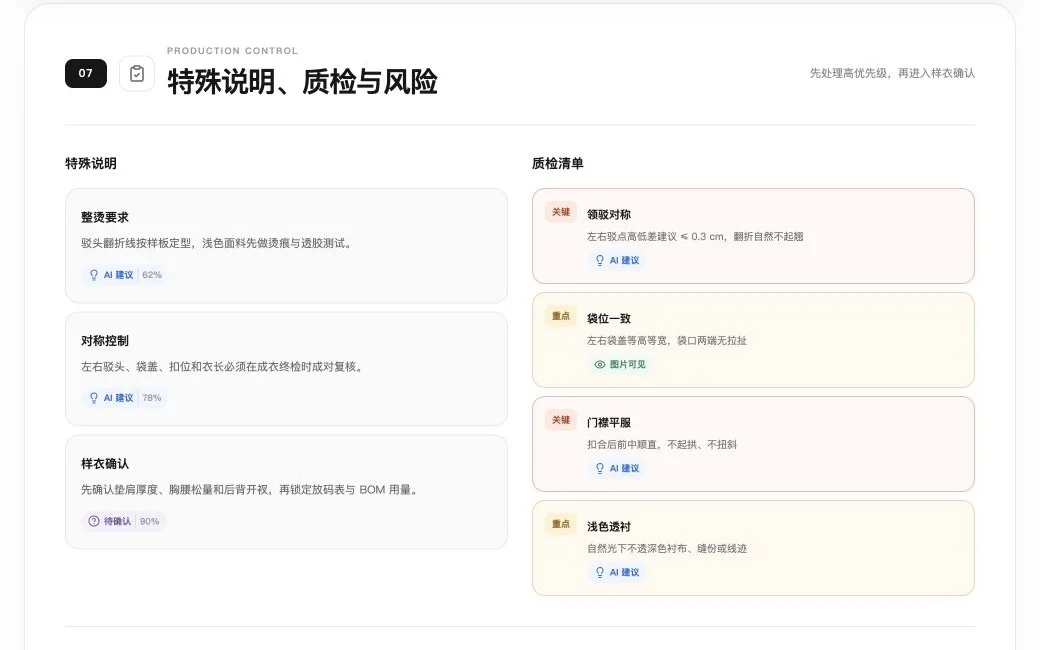Click the AI 建议 tag under 领驳对称

click(618, 261)
